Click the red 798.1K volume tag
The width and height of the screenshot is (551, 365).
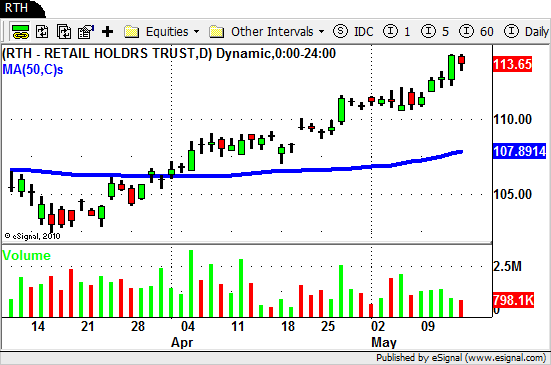(513, 300)
